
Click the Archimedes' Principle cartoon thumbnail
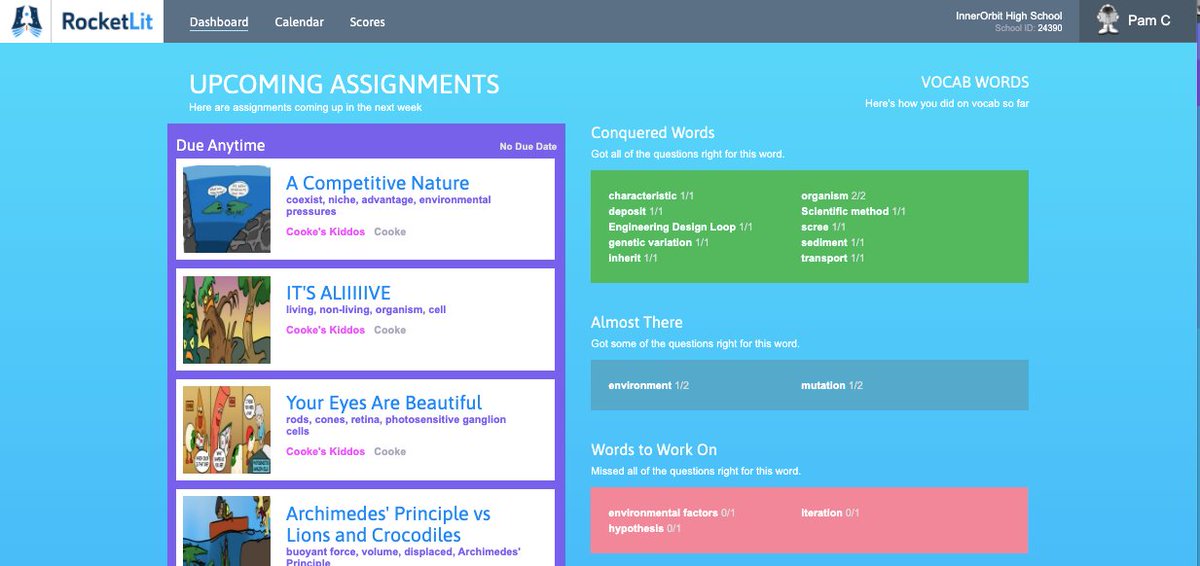coord(227,531)
